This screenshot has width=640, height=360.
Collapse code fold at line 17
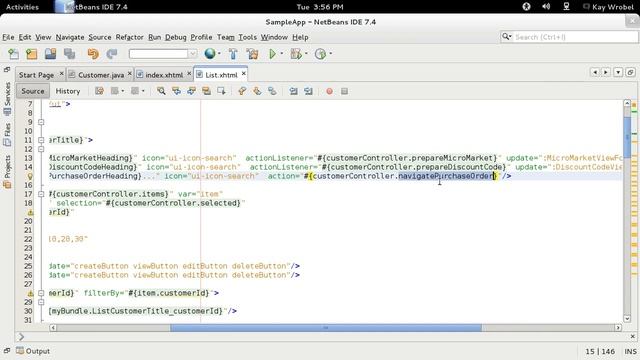coord(41,194)
